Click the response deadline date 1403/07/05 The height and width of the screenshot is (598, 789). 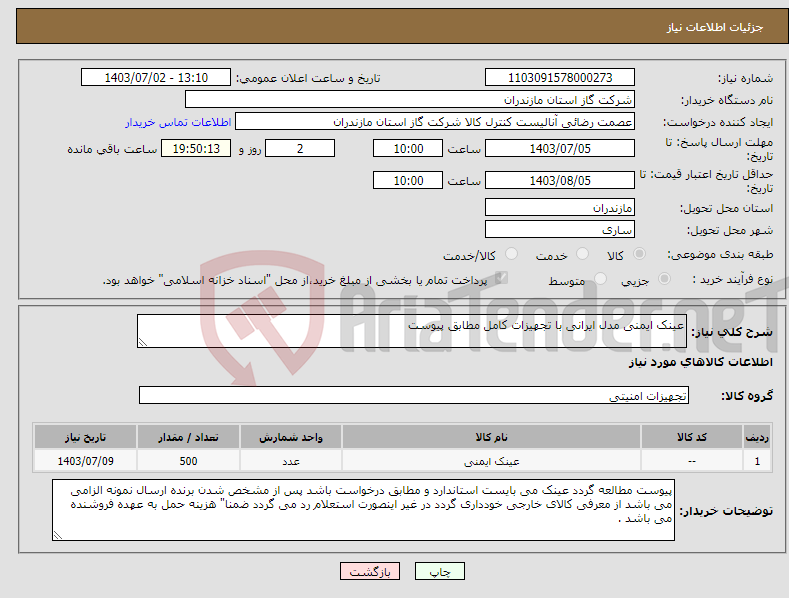pyautogui.click(x=560, y=148)
